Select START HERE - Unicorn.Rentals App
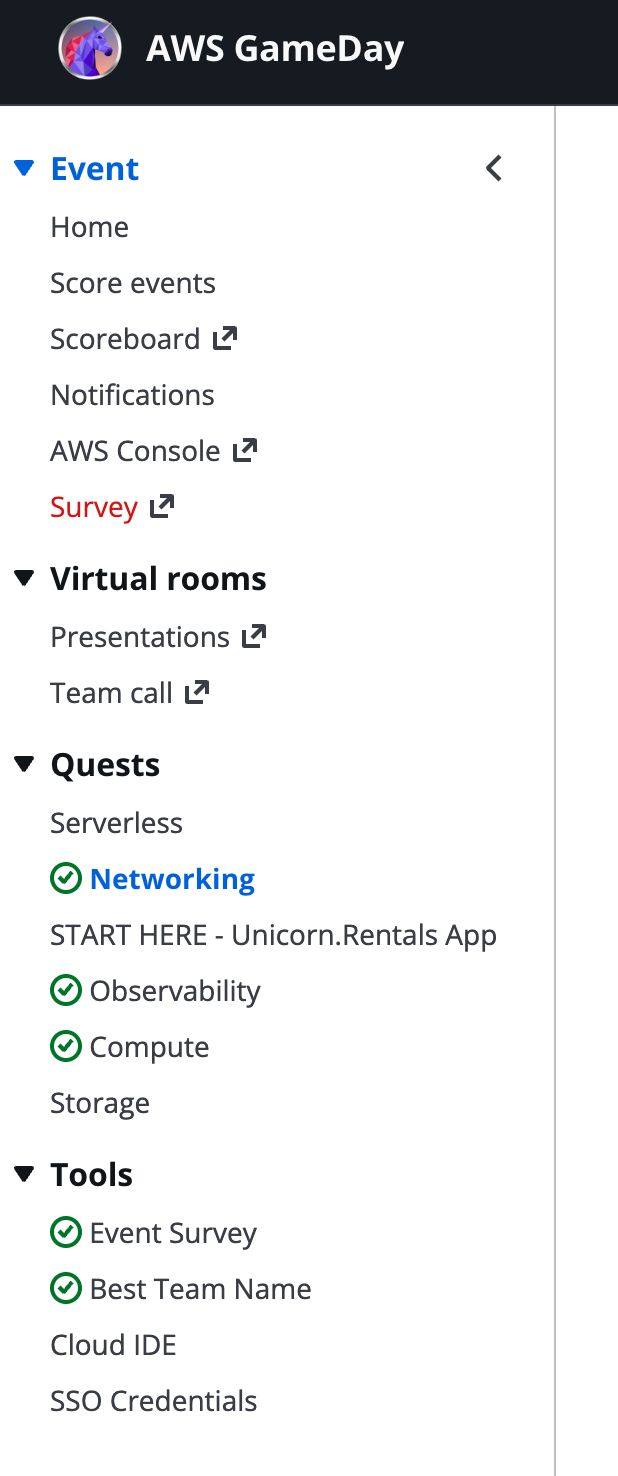Screen dimensions: 618x1476 tap(273, 934)
